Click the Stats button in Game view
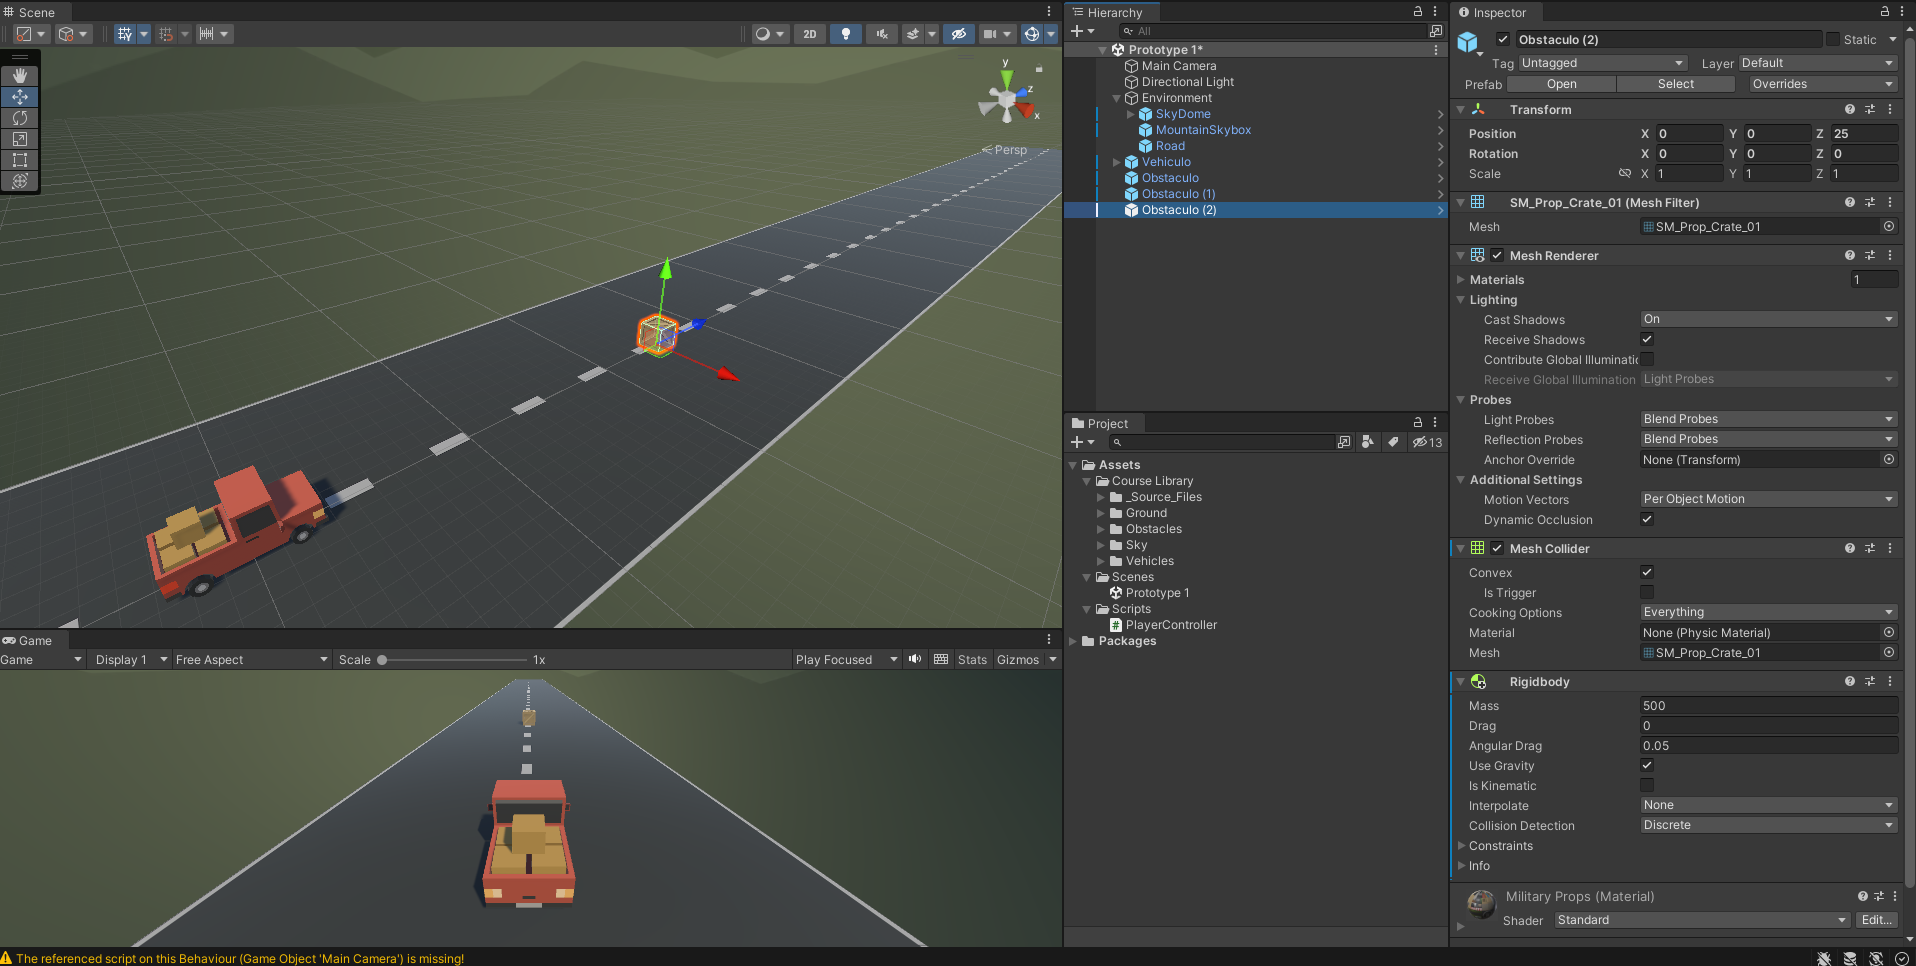1916x966 pixels. pyautogui.click(x=972, y=660)
